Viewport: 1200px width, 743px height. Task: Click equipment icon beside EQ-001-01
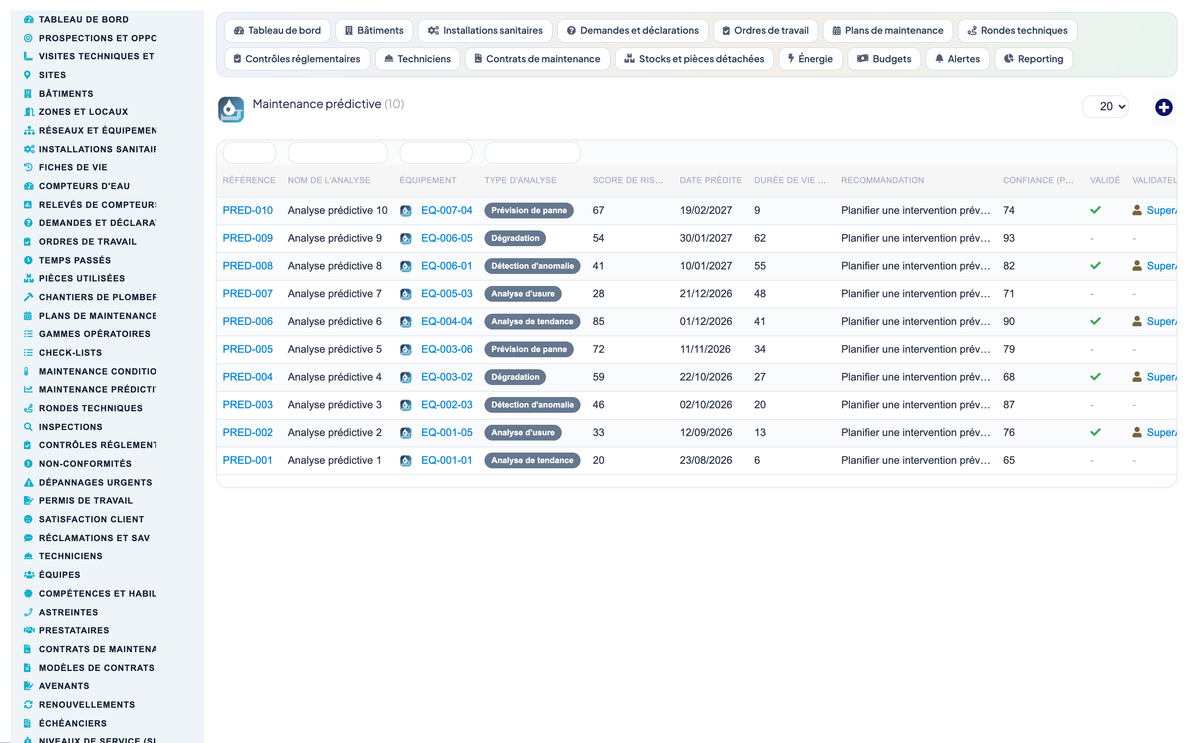[406, 461]
